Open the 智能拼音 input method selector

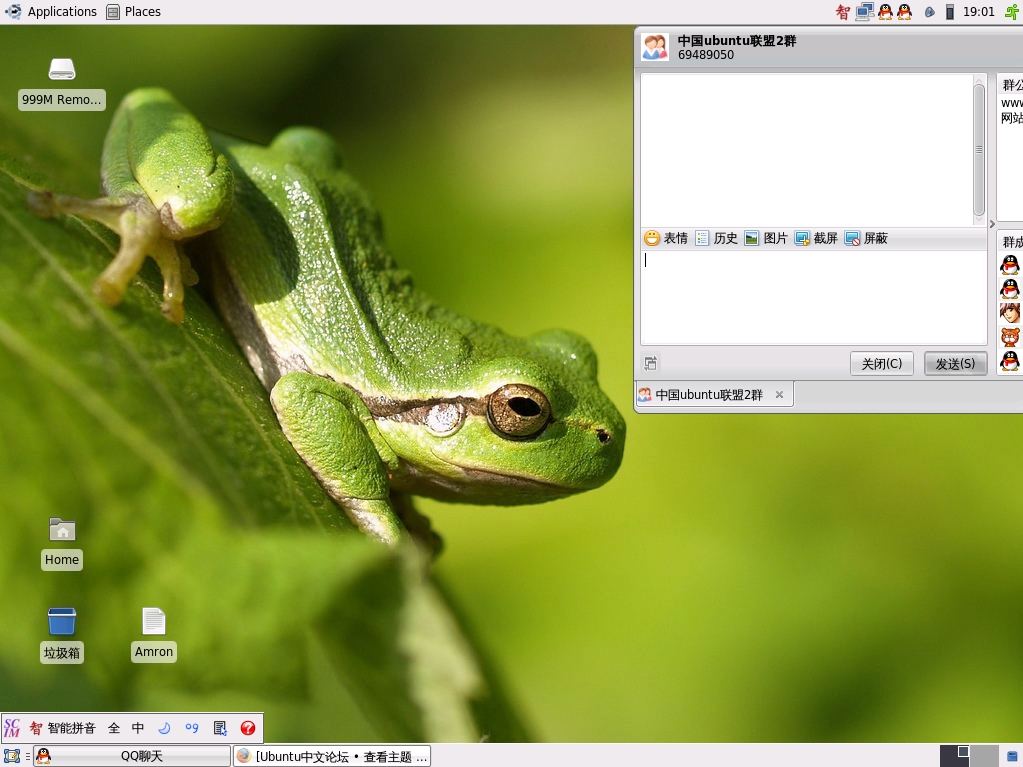[63, 728]
